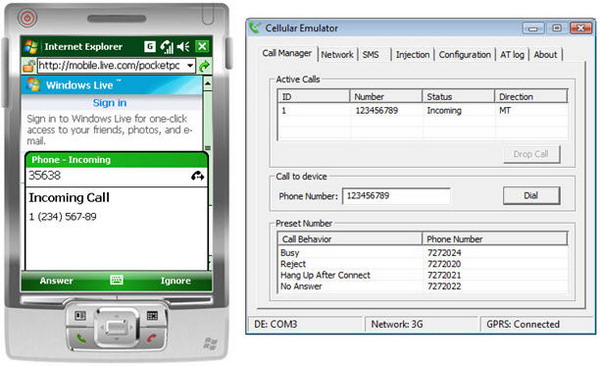
Task: Click the green Go arrow beside address bar
Action: click(205, 66)
